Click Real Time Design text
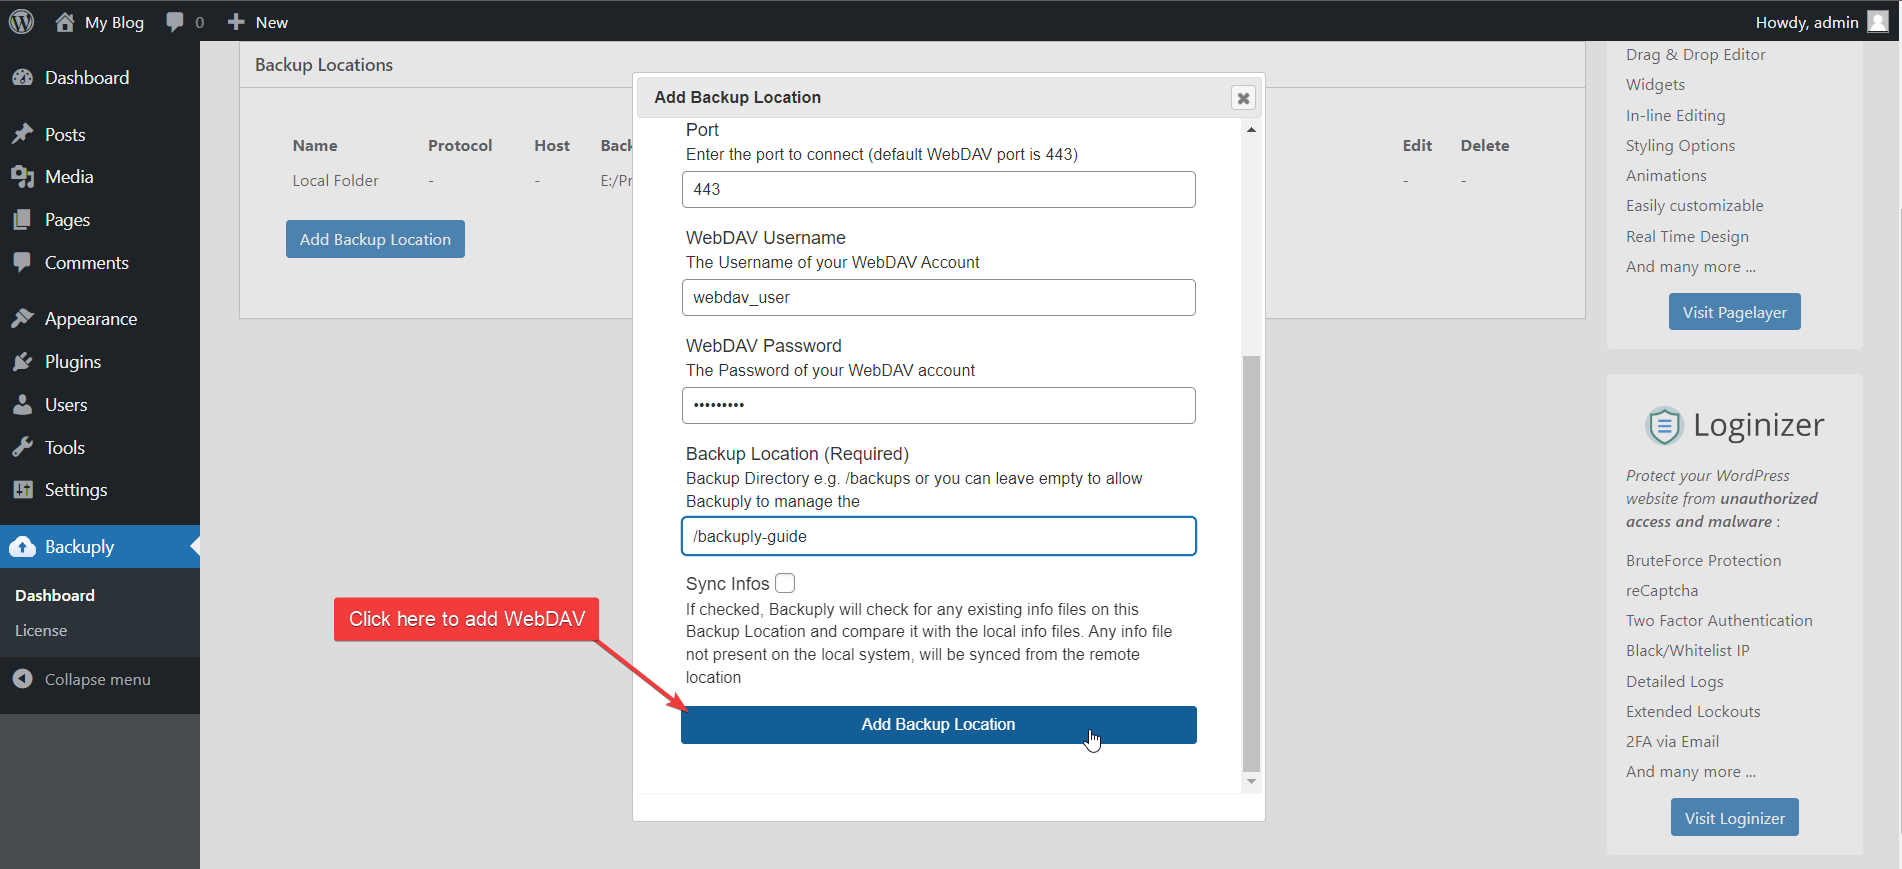This screenshot has height=869, width=1902. (1687, 237)
